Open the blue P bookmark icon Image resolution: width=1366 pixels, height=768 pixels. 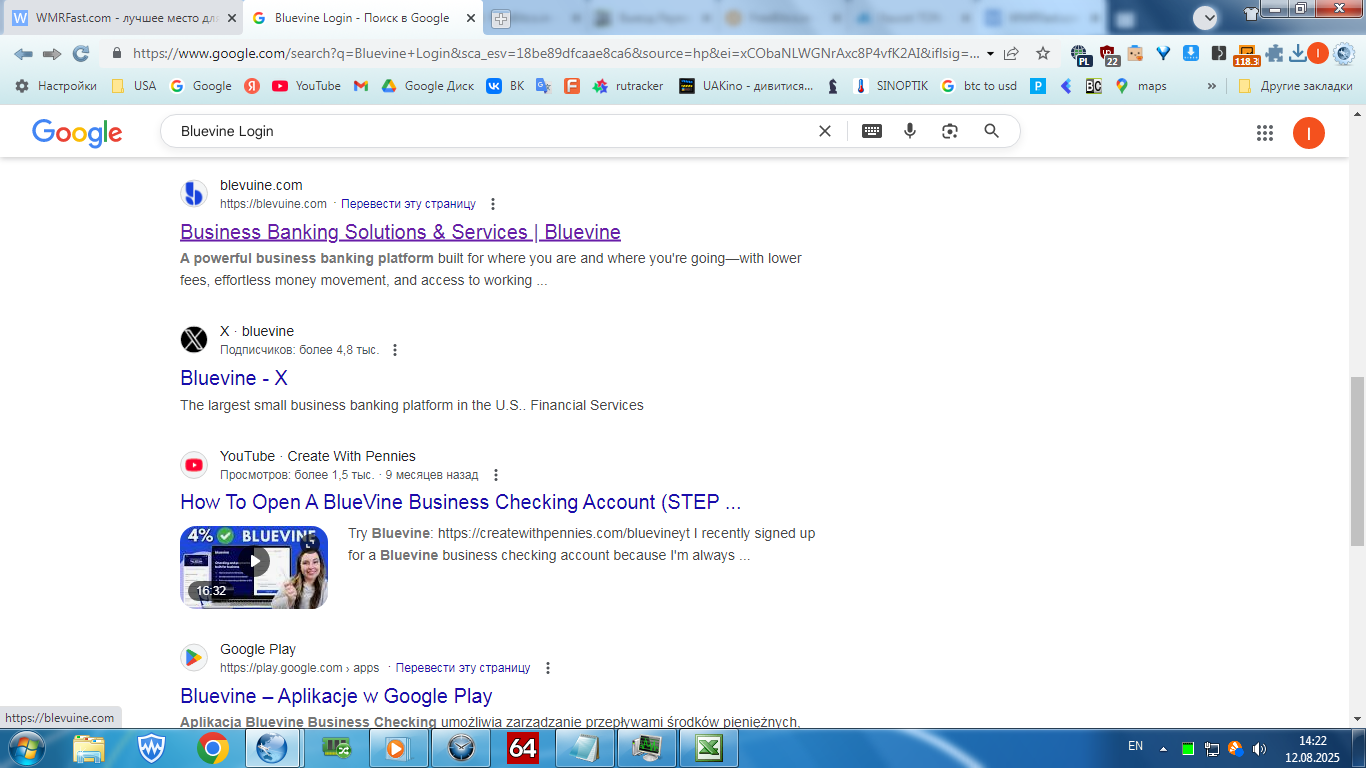point(1038,86)
